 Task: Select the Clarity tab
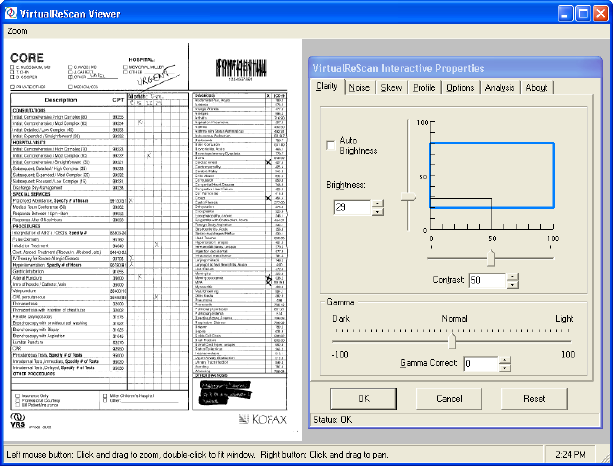pyautogui.click(x=326, y=87)
